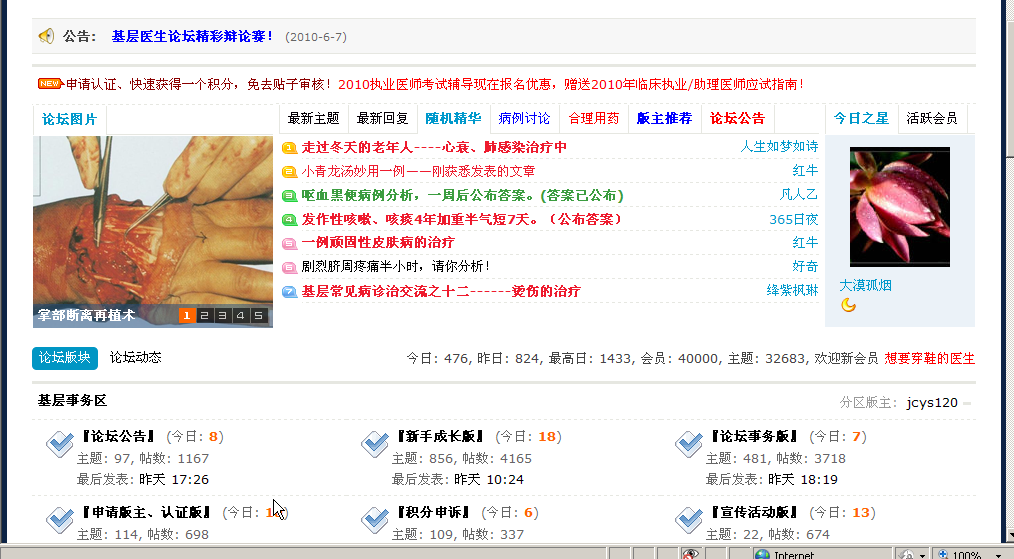Collapse the 基层事务区 section
Screen dimensions: 1014x559
coord(967,404)
